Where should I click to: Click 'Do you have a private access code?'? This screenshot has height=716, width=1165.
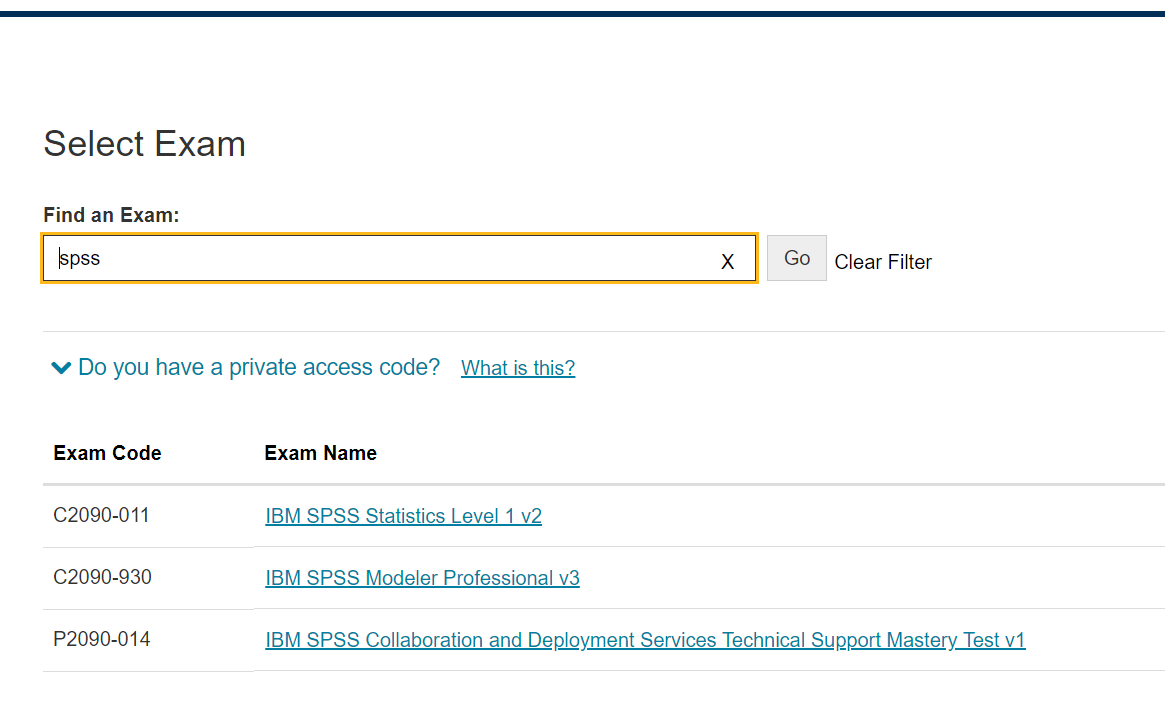259,367
